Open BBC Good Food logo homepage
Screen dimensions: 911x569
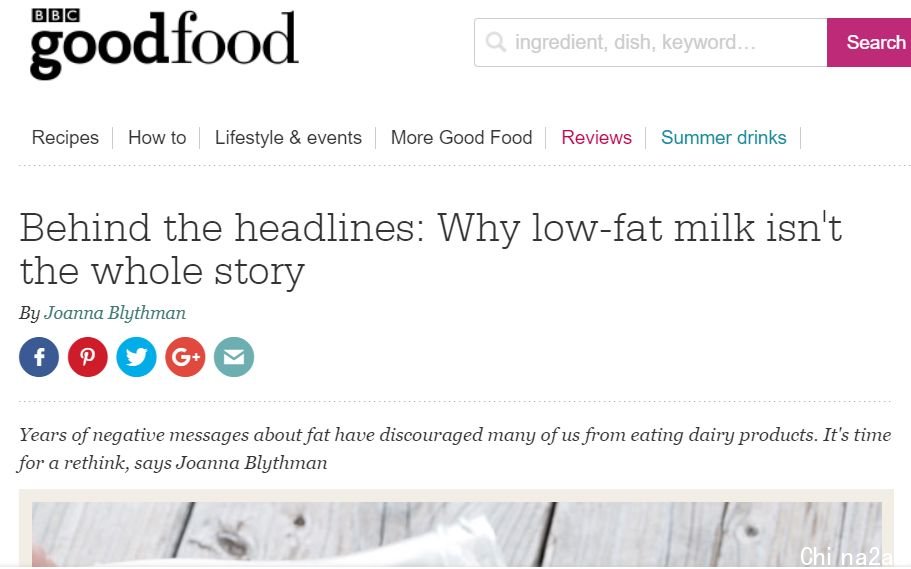coord(164,44)
